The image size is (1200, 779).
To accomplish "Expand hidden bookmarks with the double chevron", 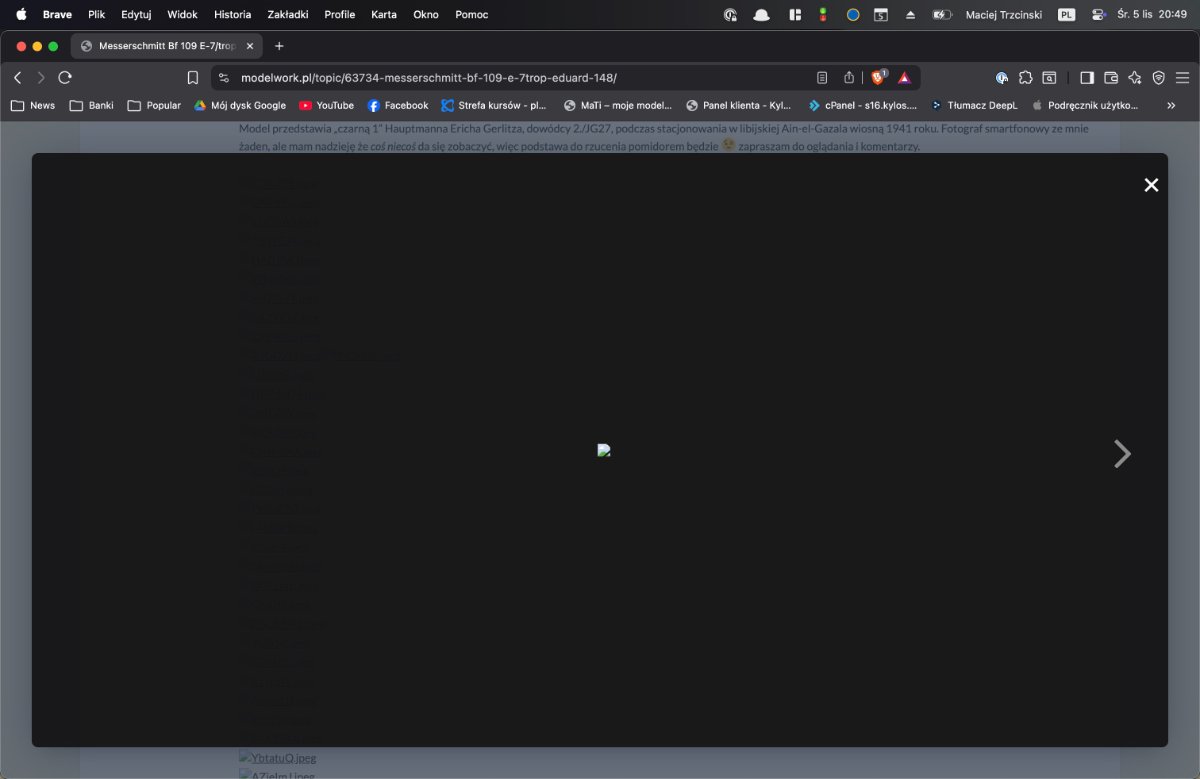I will [1171, 105].
